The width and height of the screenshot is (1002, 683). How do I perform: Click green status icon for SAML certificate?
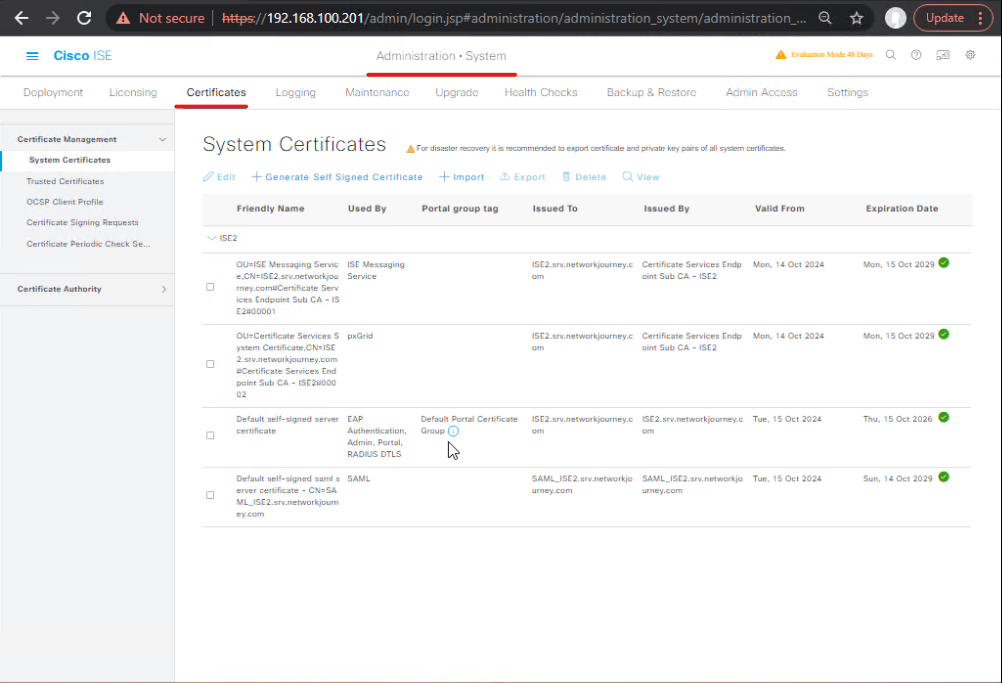point(944,477)
